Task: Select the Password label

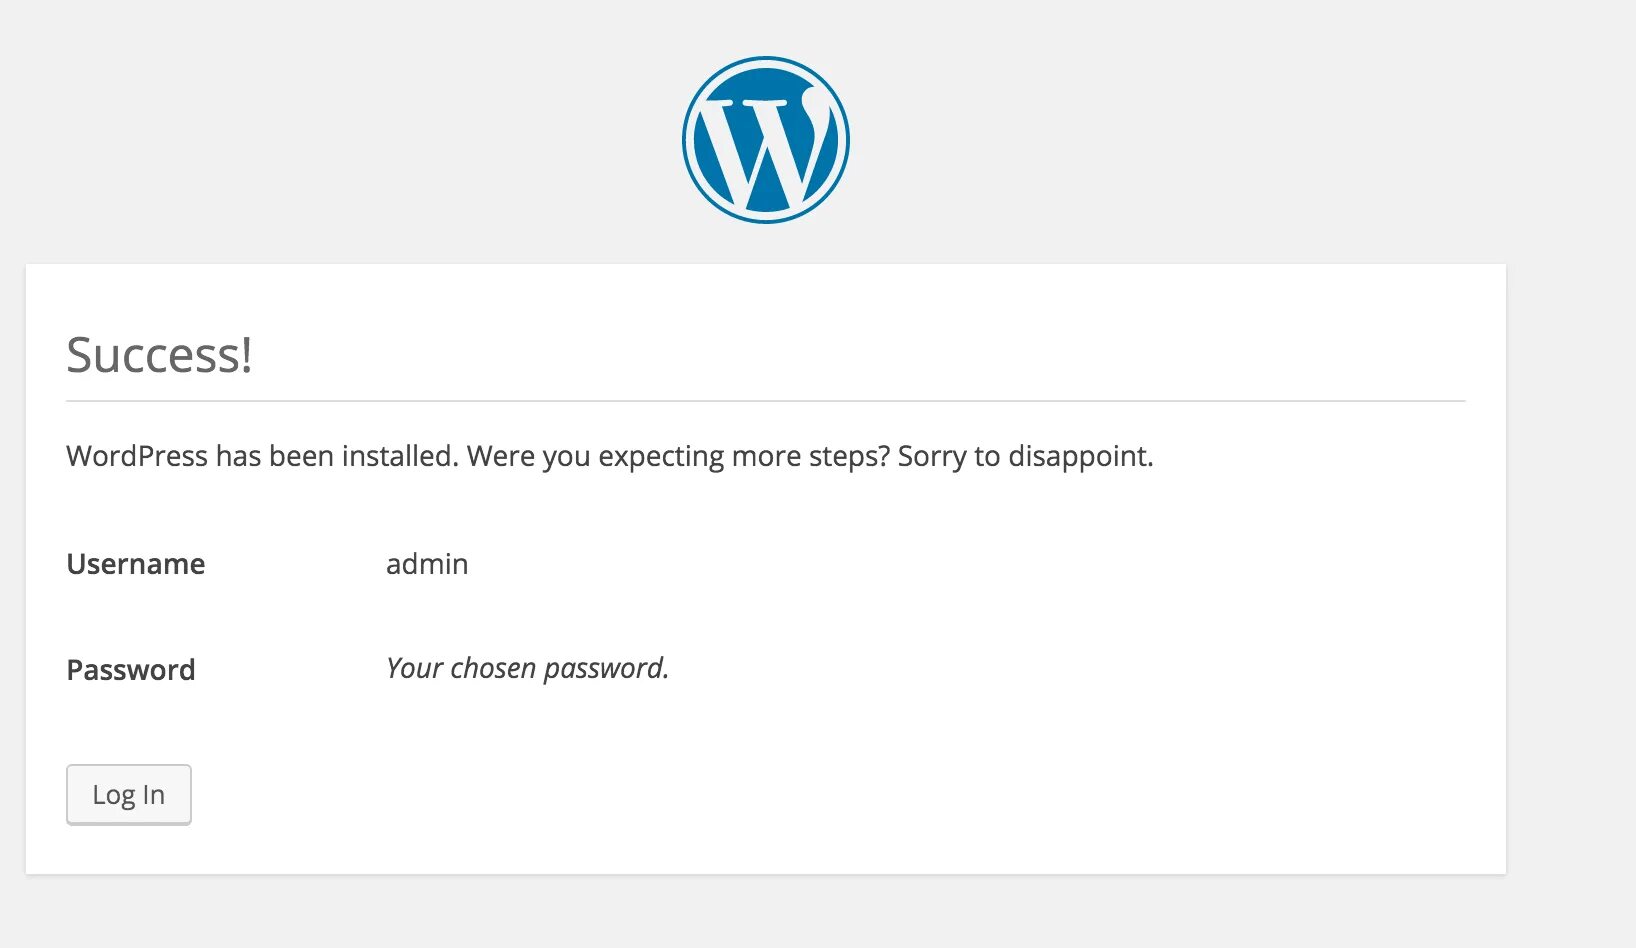Action: click(x=131, y=670)
